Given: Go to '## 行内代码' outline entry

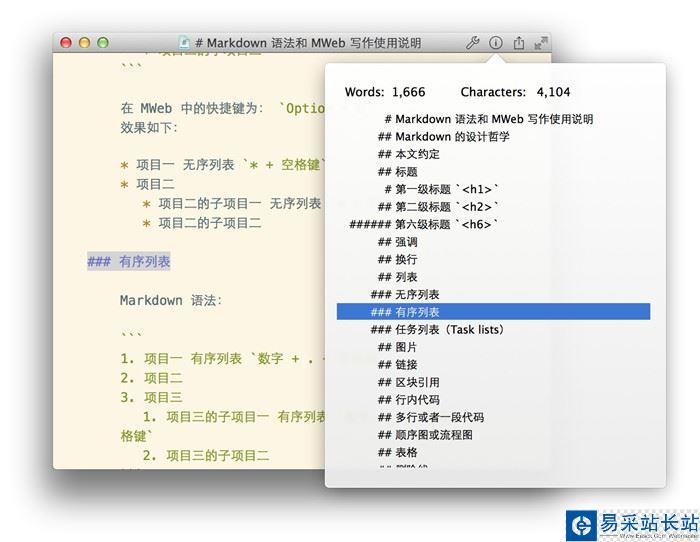Looking at the screenshot, I should (x=408, y=400).
